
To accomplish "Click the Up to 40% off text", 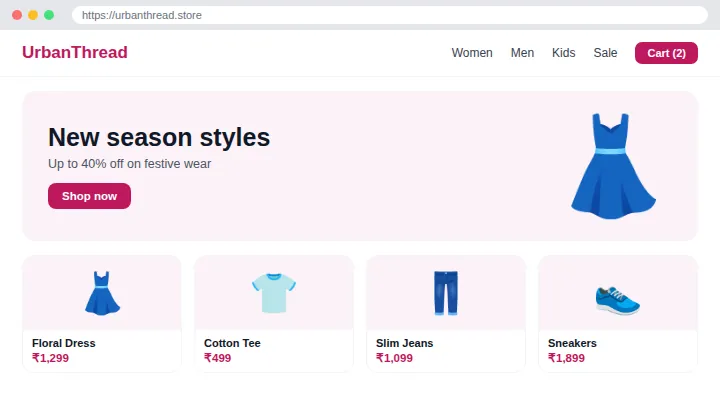I will pos(129,164).
